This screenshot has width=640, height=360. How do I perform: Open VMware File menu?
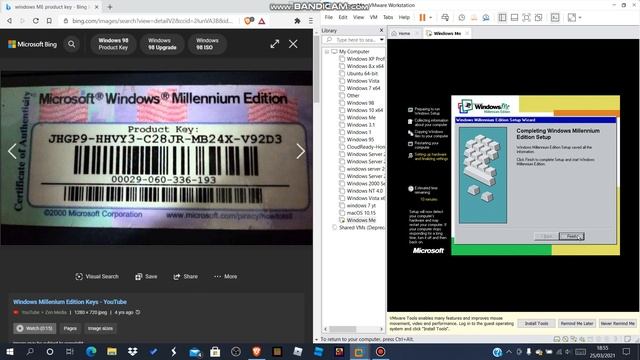329,18
